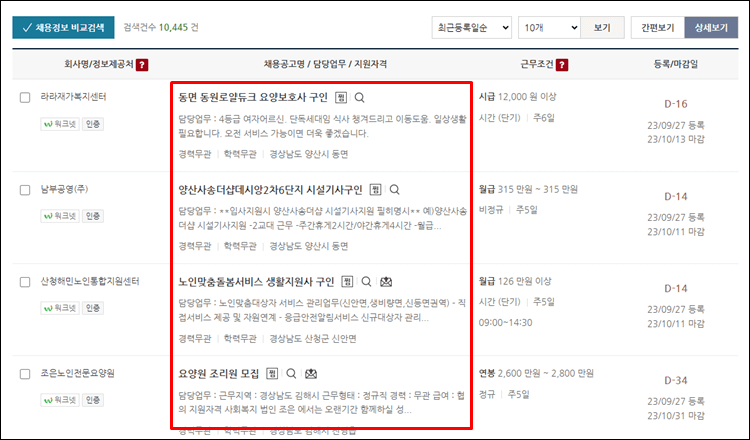Open the 노인맞춤돌봄서비스 생활지원사 구인 job title
This screenshot has width=750, height=440.
pos(256,281)
